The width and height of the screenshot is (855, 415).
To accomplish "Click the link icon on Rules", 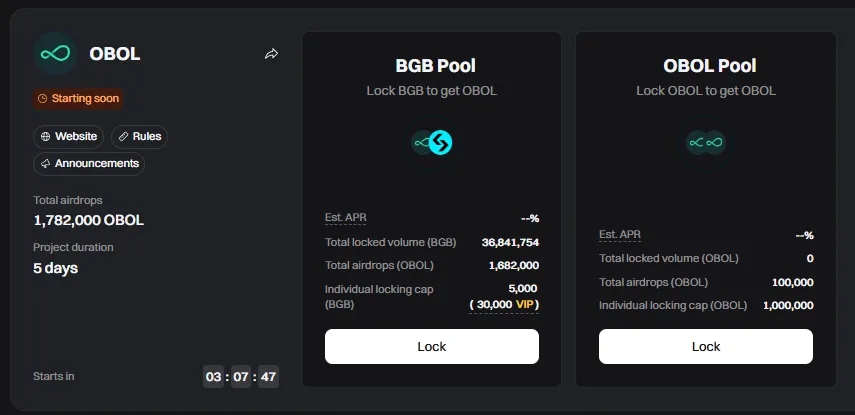I will pos(123,136).
